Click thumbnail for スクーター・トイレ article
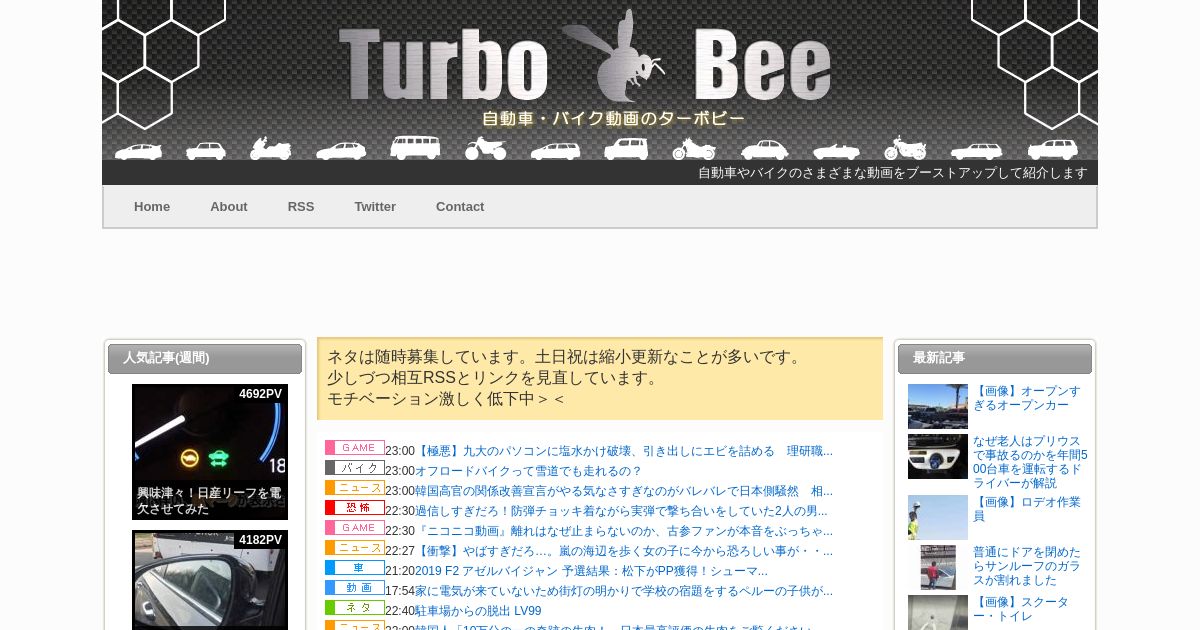The width and height of the screenshot is (1200, 630). pos(938,612)
